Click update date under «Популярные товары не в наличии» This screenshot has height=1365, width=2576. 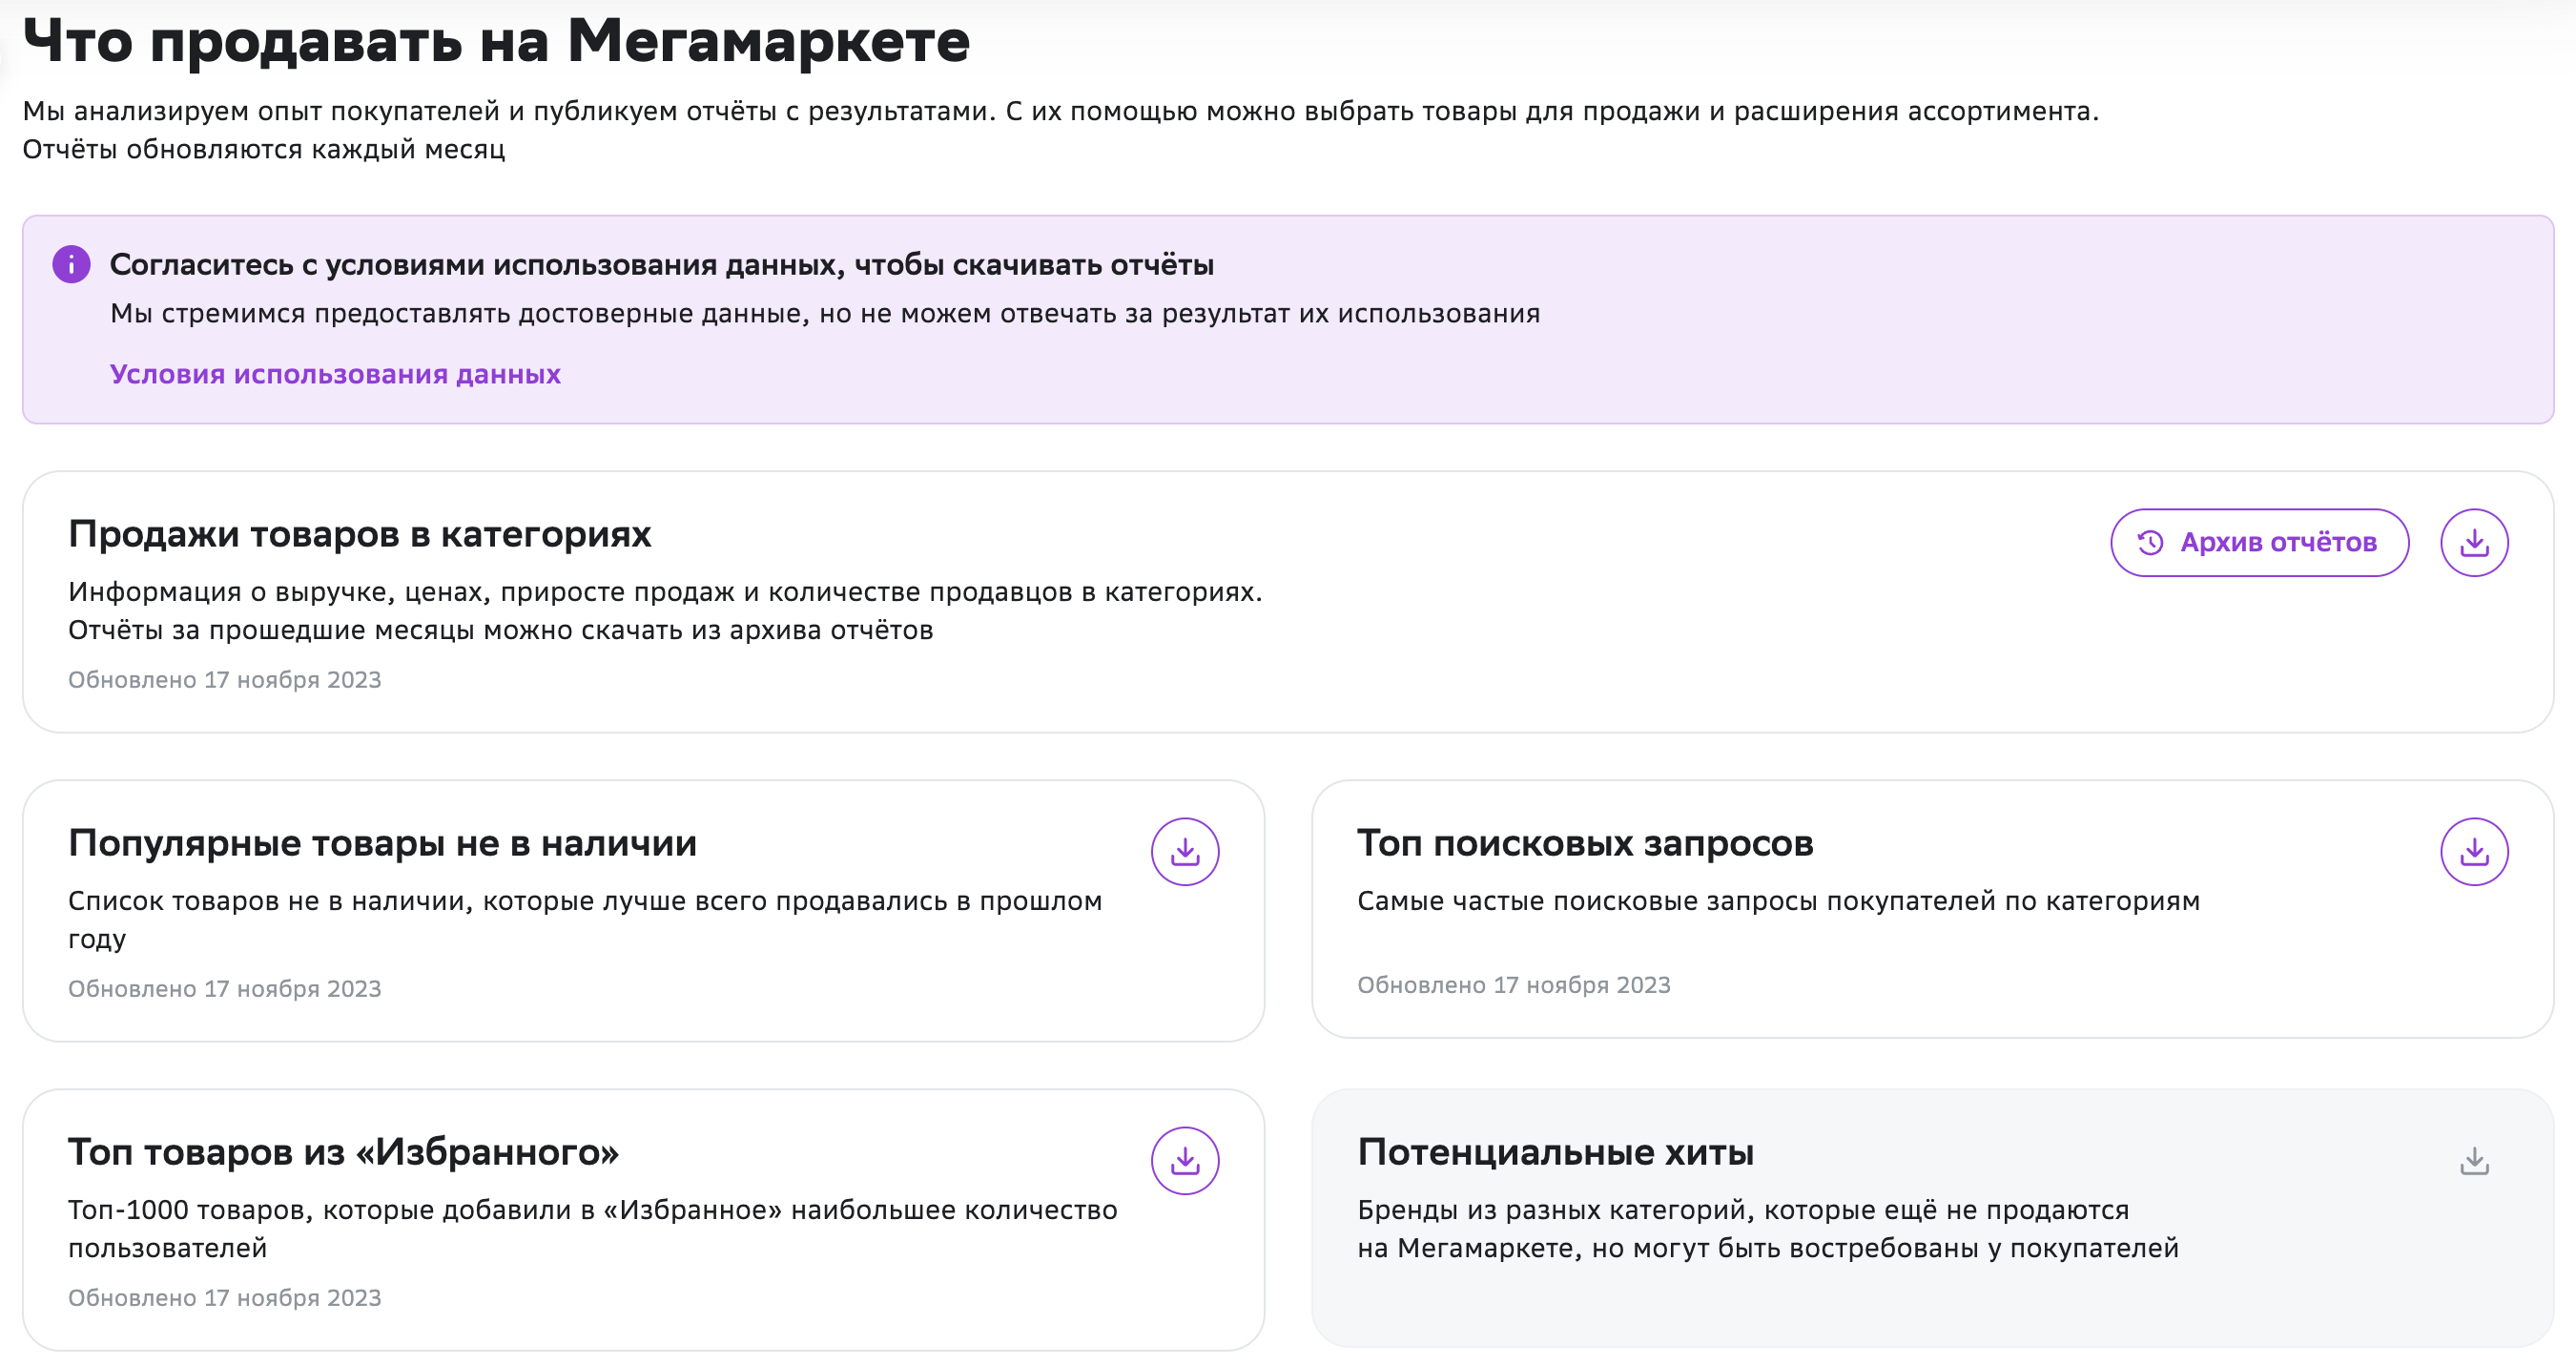coord(225,989)
